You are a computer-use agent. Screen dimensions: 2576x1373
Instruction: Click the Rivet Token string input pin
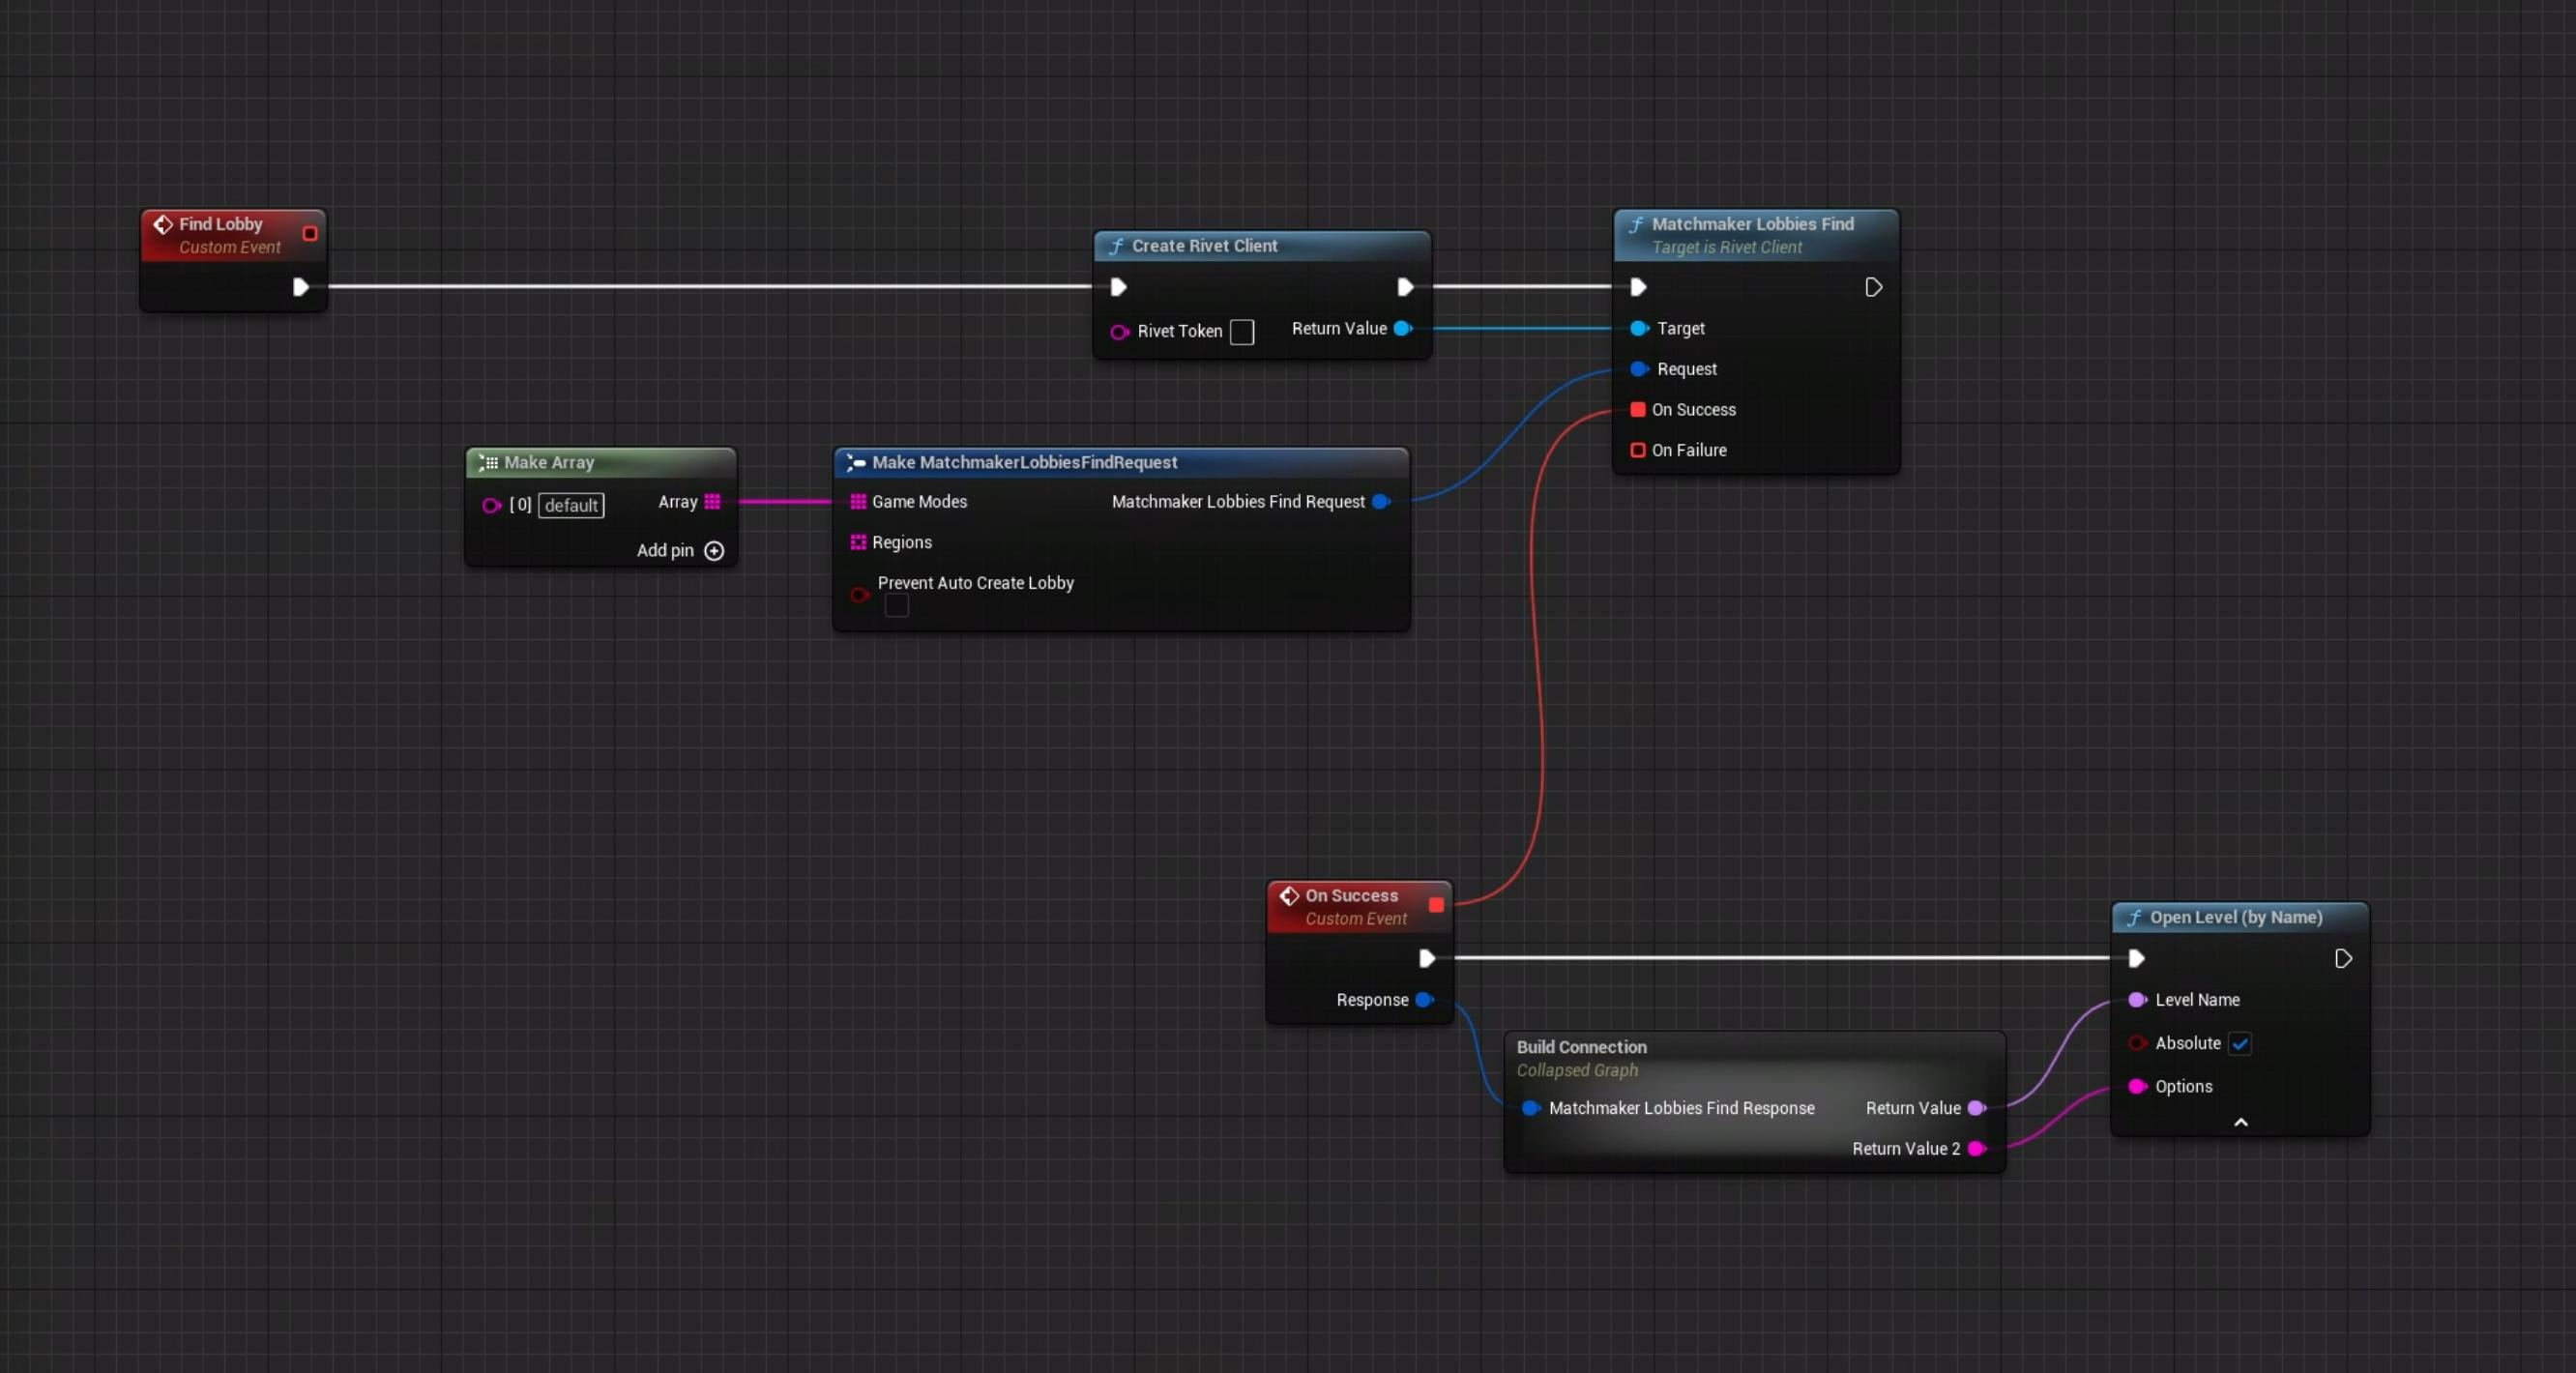[1119, 332]
